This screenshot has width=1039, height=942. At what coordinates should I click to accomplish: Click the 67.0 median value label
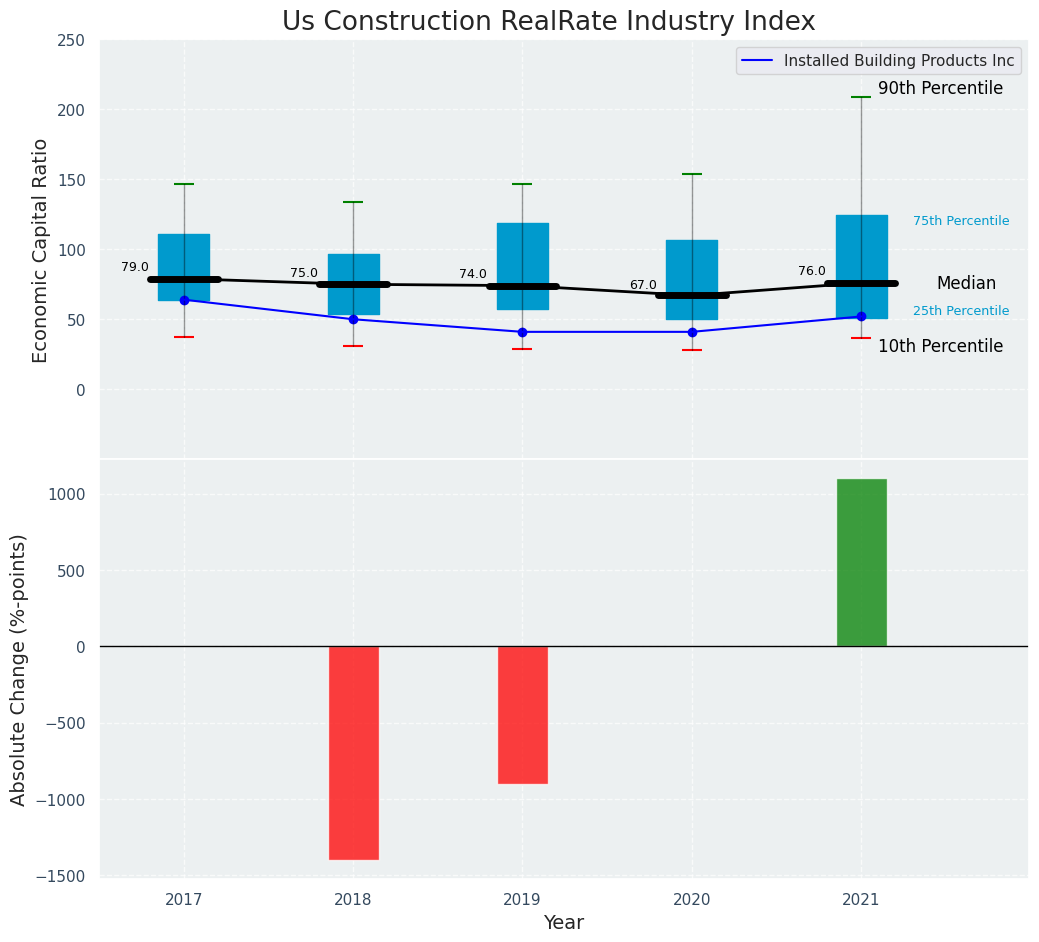(642, 285)
